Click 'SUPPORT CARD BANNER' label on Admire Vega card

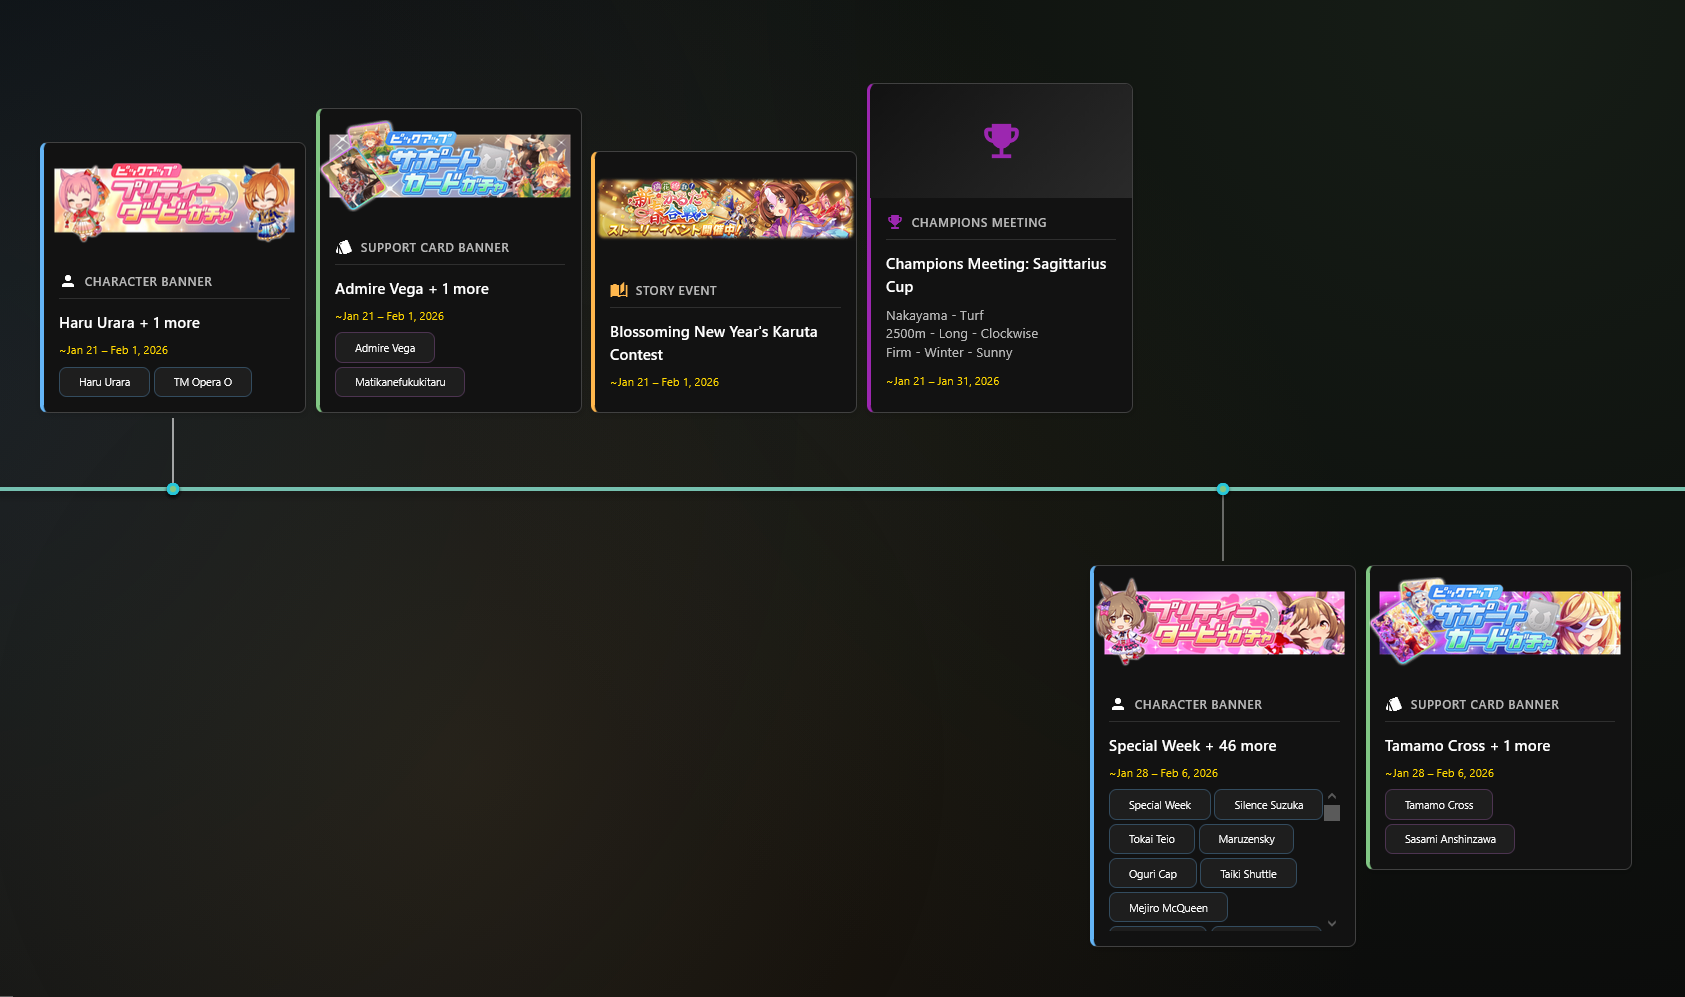click(x=435, y=248)
